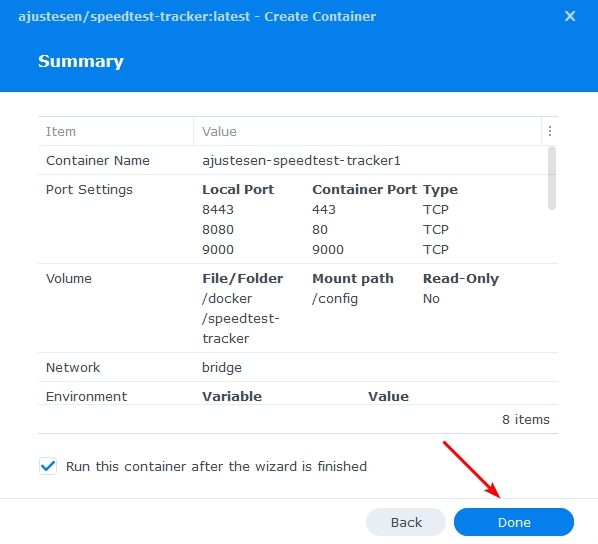
Task: Open the table column options menu
Action: (x=550, y=131)
